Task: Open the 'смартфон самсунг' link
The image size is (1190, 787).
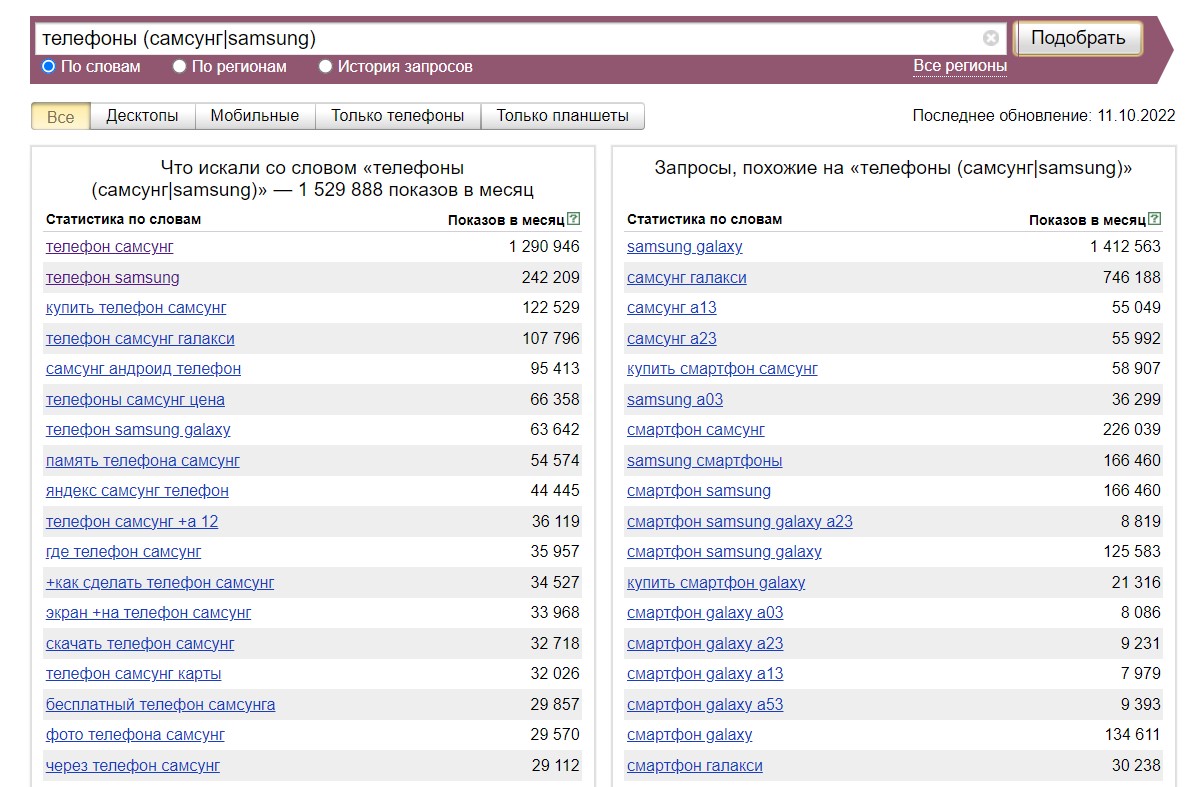Action: point(696,430)
